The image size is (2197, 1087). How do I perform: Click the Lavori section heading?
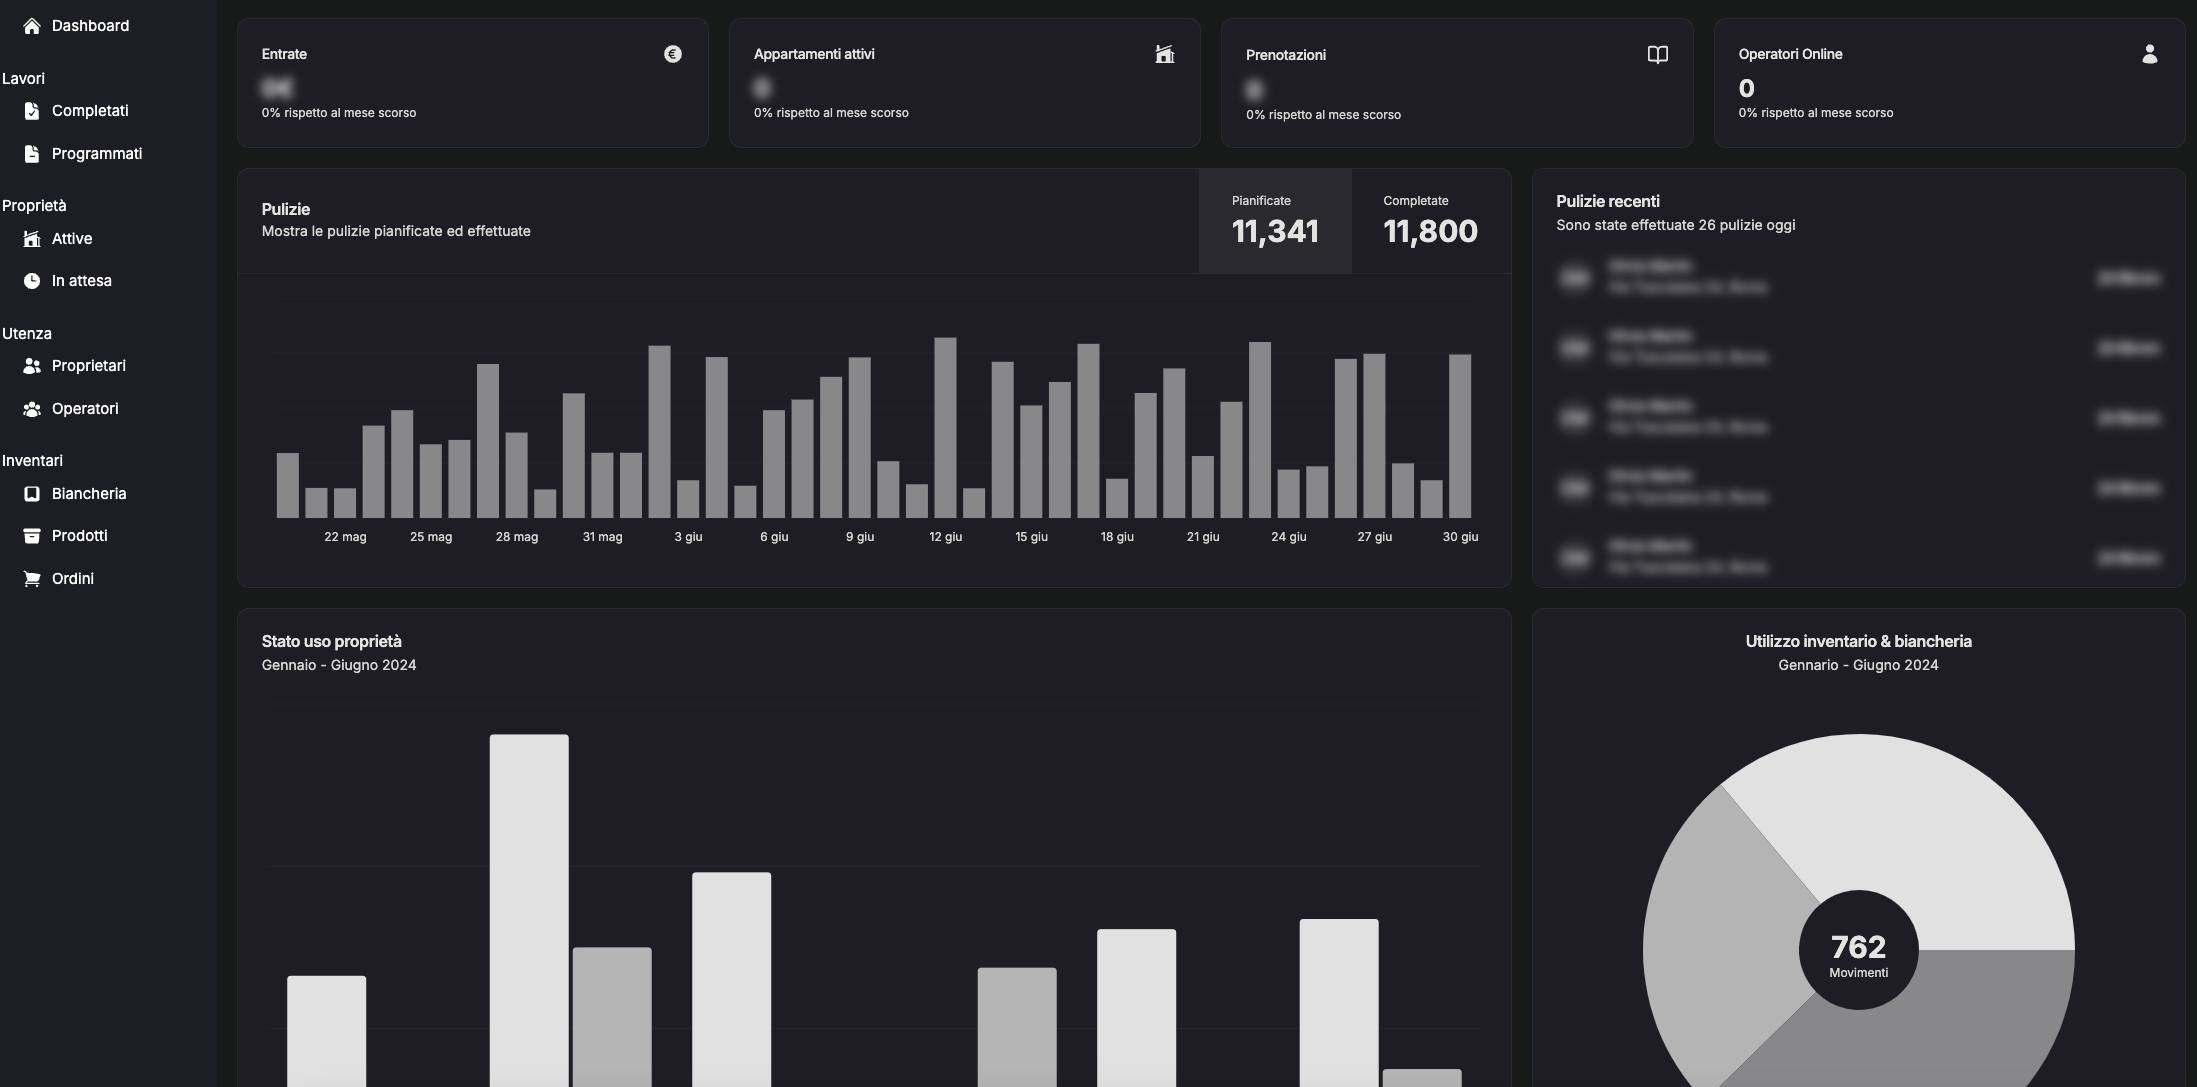click(x=23, y=79)
